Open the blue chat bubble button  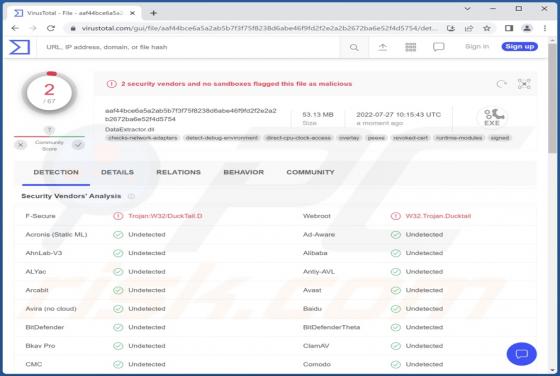point(521,354)
